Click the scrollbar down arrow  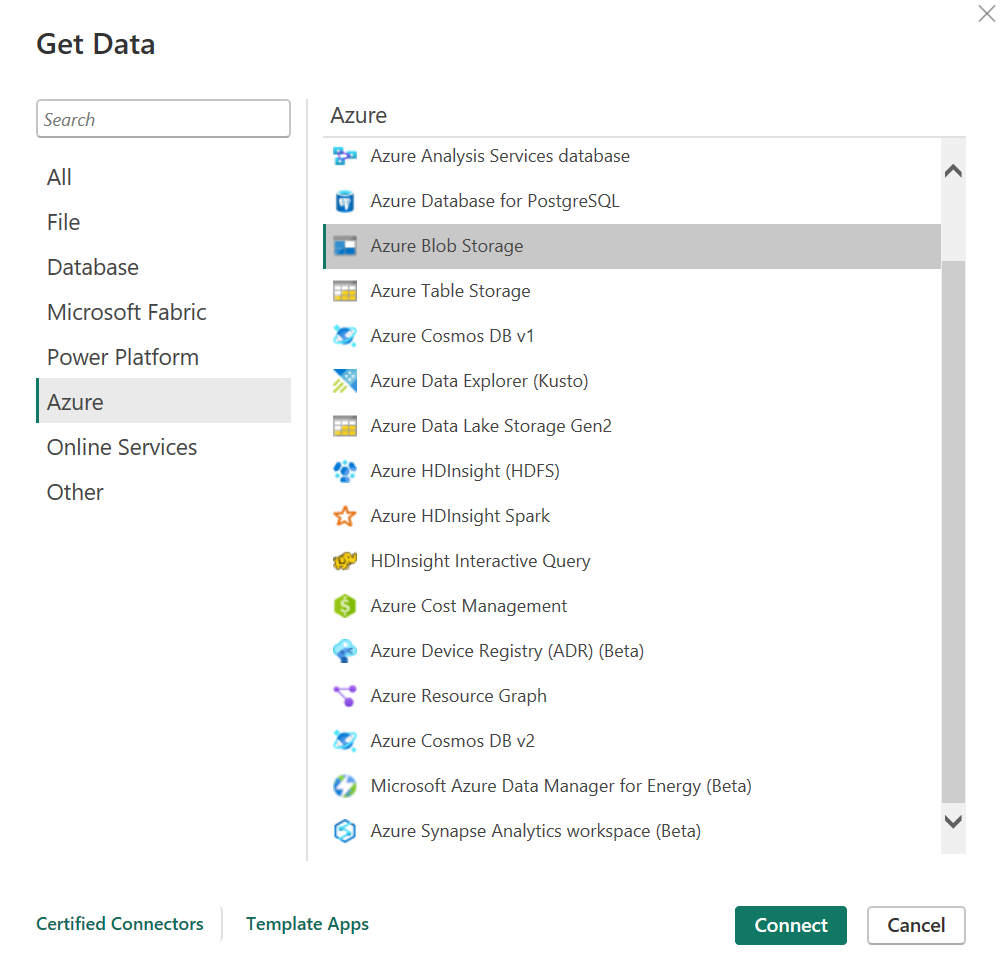tap(952, 822)
